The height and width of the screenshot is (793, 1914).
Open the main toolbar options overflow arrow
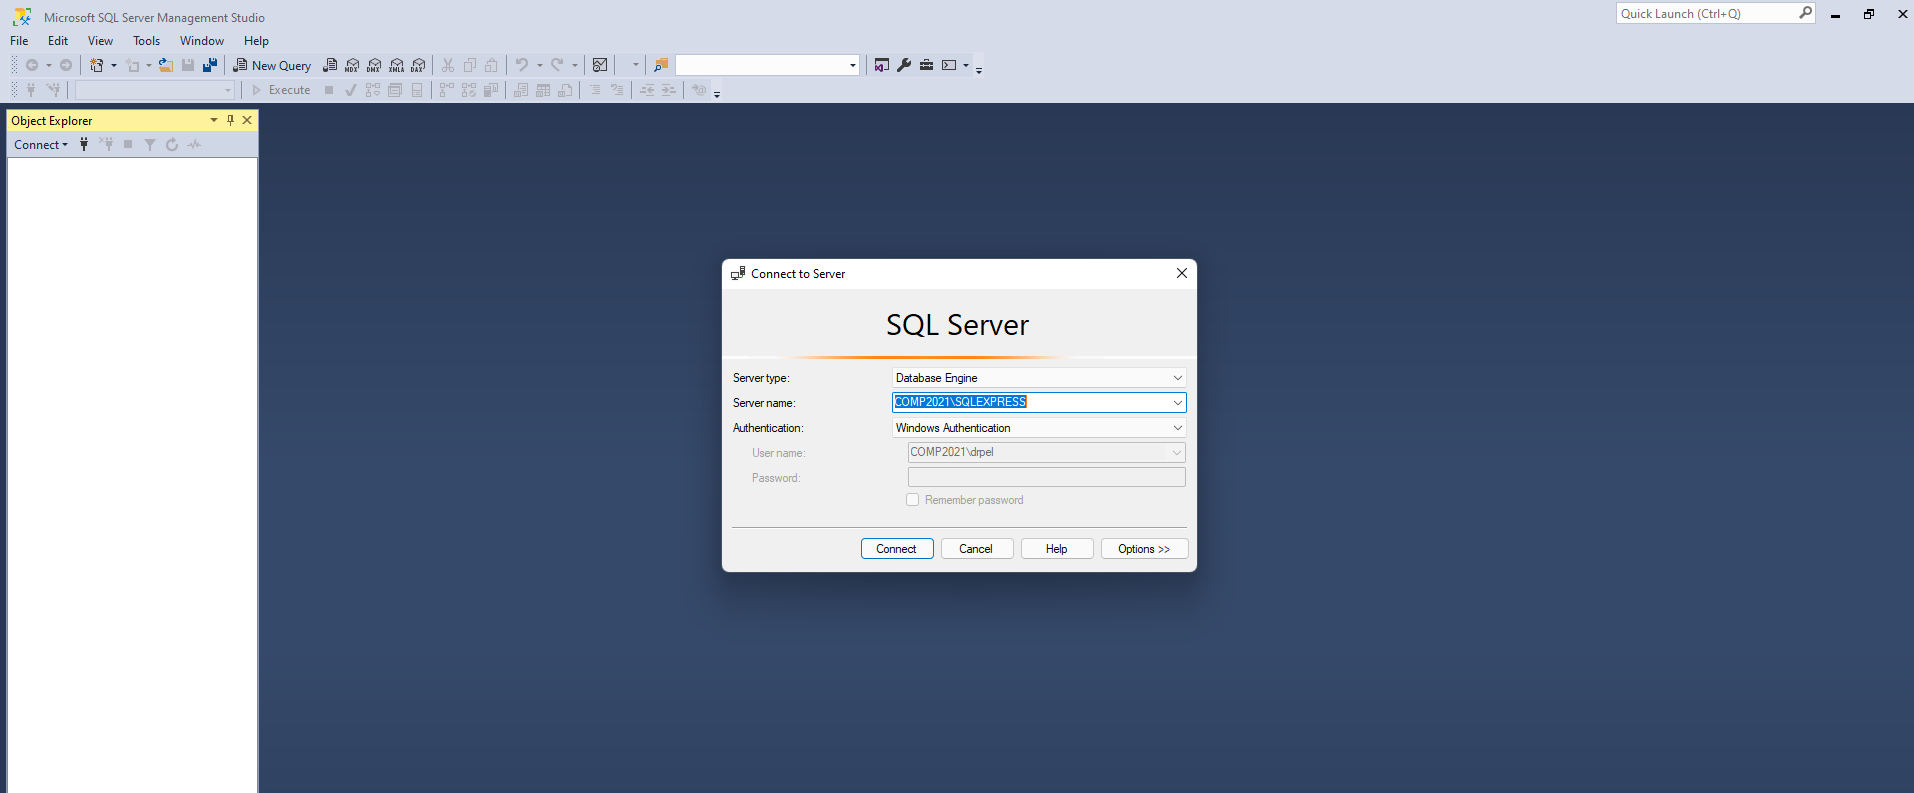[x=979, y=70]
